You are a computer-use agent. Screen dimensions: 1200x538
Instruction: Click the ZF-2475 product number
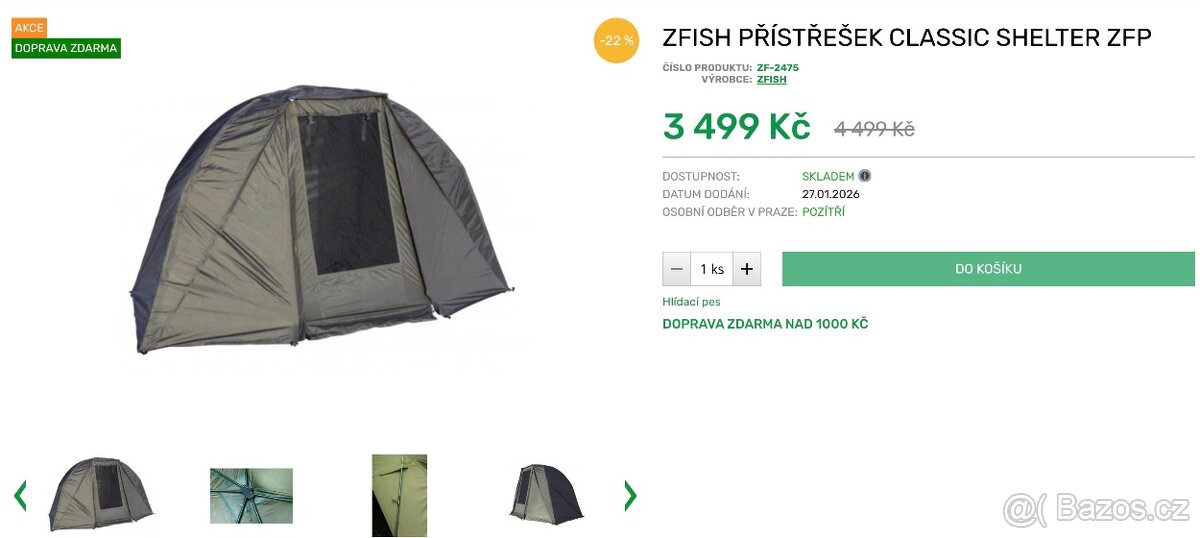tap(778, 67)
